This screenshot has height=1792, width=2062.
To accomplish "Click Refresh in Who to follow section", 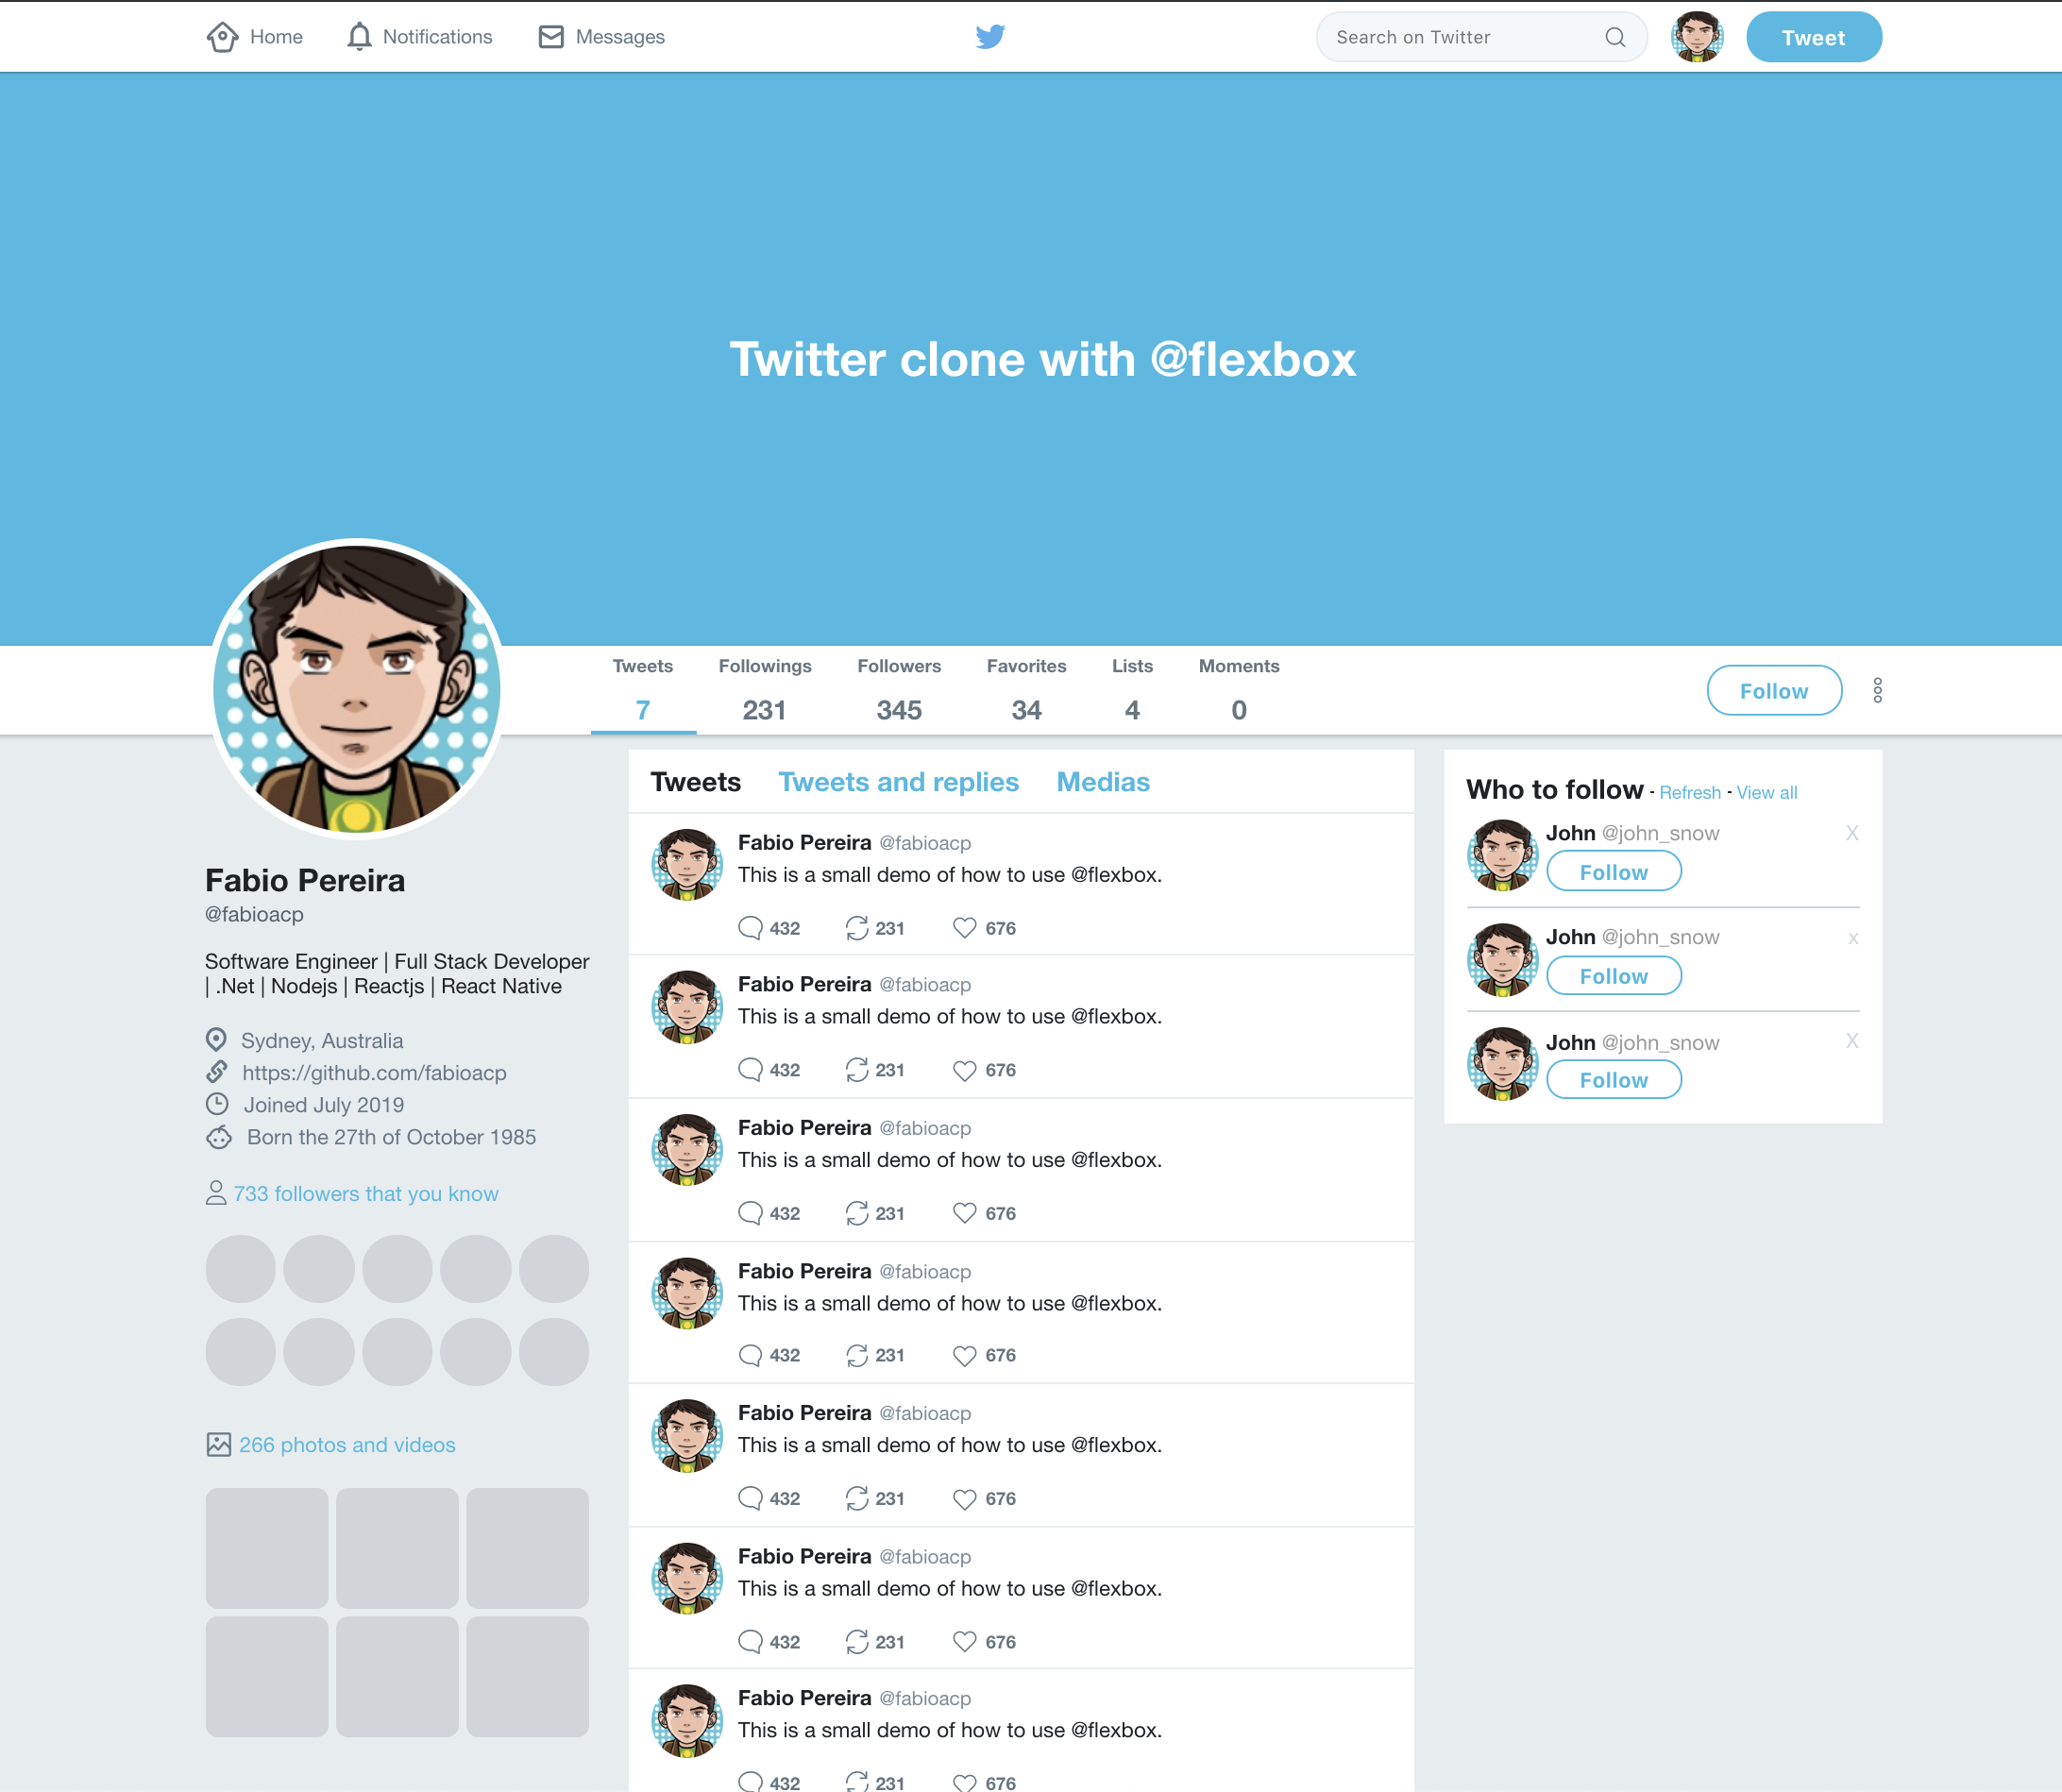I will [x=1688, y=792].
